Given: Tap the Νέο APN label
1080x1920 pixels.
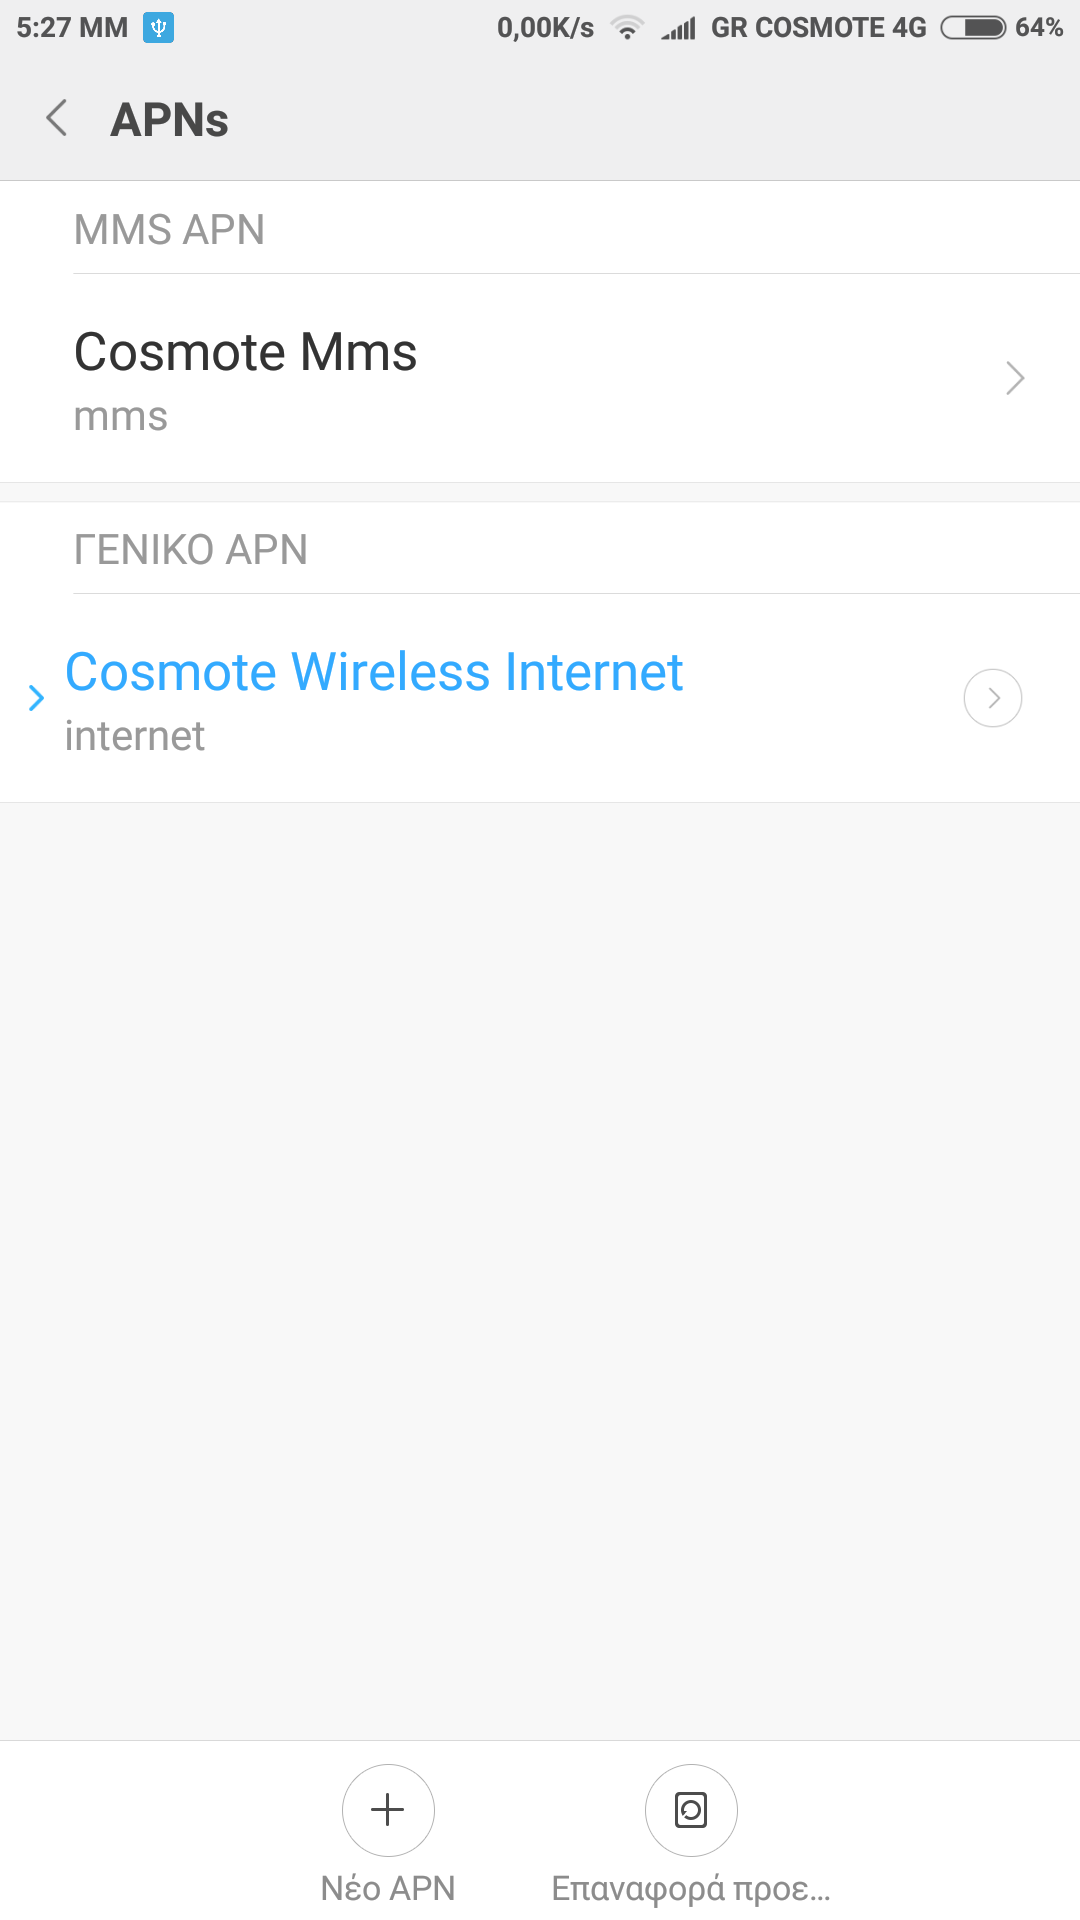Looking at the screenshot, I should coord(388,1888).
